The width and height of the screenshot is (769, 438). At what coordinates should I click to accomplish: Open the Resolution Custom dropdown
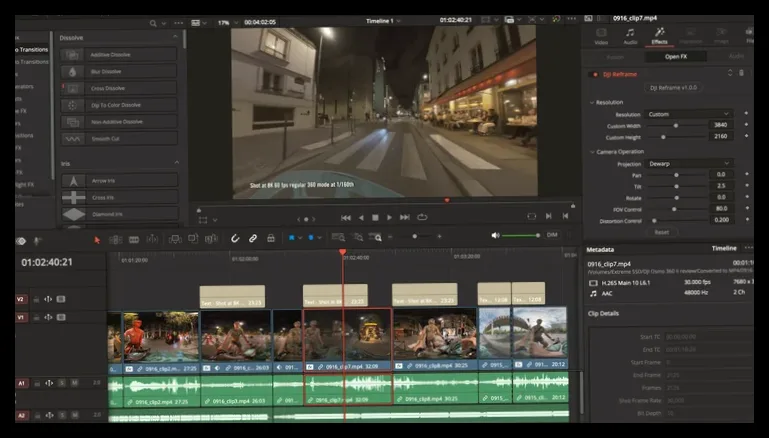(x=689, y=114)
